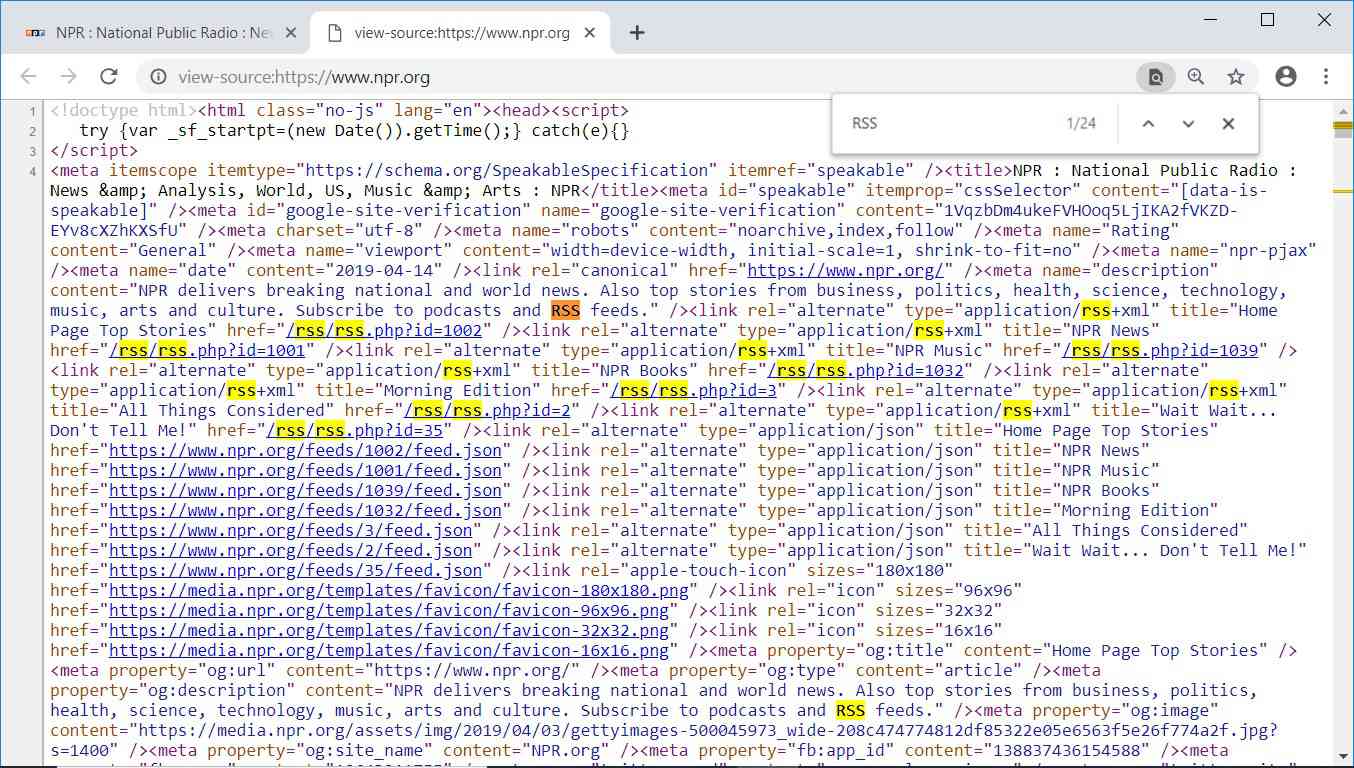Jump to next RSS search match
Screen dimensions: 1354x768
click(x=1188, y=124)
